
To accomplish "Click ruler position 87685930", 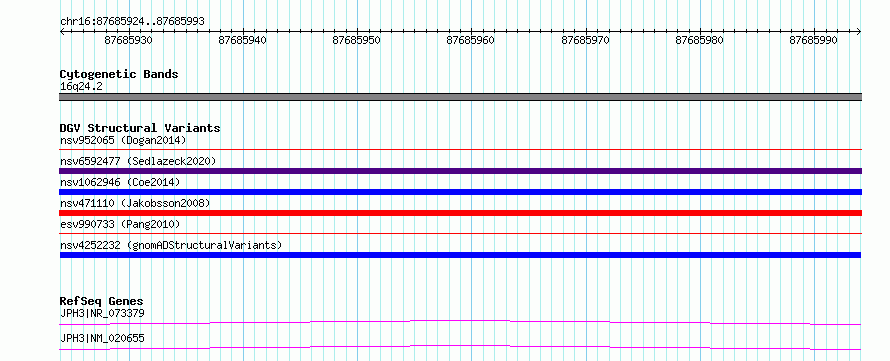I will click(129, 40).
